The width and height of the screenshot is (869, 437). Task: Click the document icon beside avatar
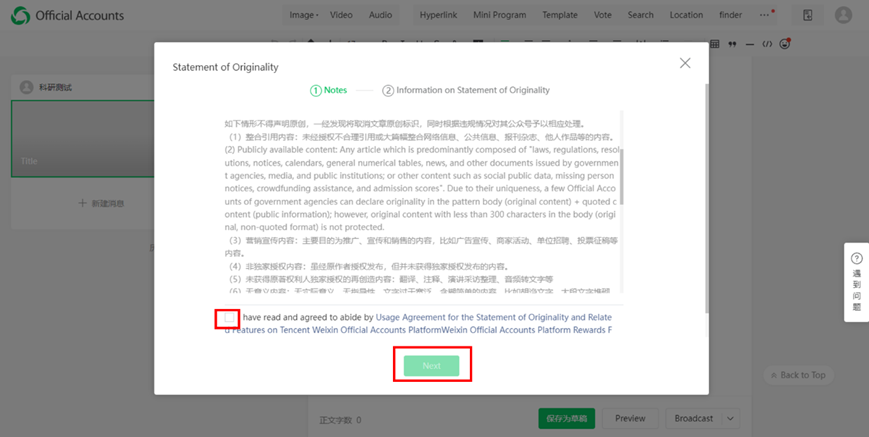tap(807, 15)
